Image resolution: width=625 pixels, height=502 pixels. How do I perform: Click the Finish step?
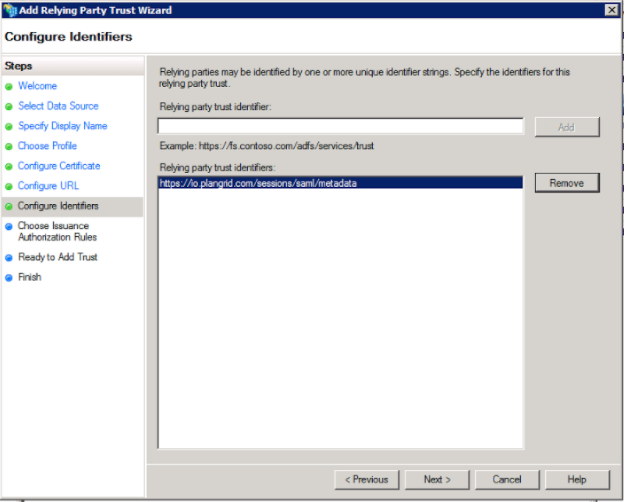[x=29, y=277]
